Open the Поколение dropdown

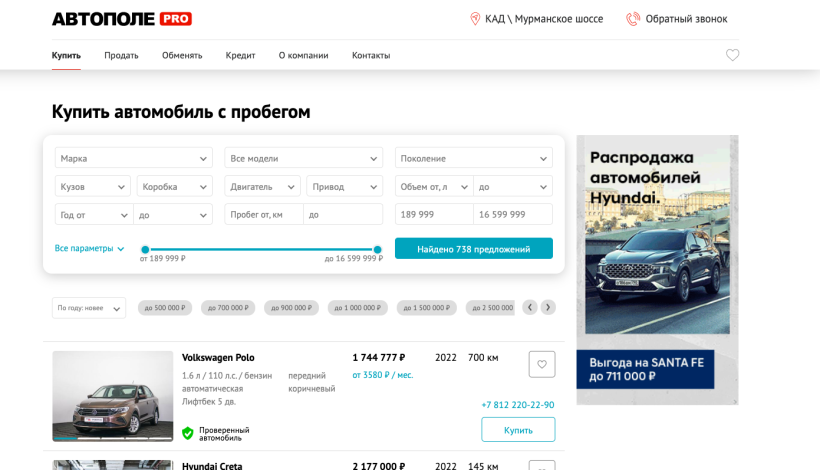coord(473,158)
